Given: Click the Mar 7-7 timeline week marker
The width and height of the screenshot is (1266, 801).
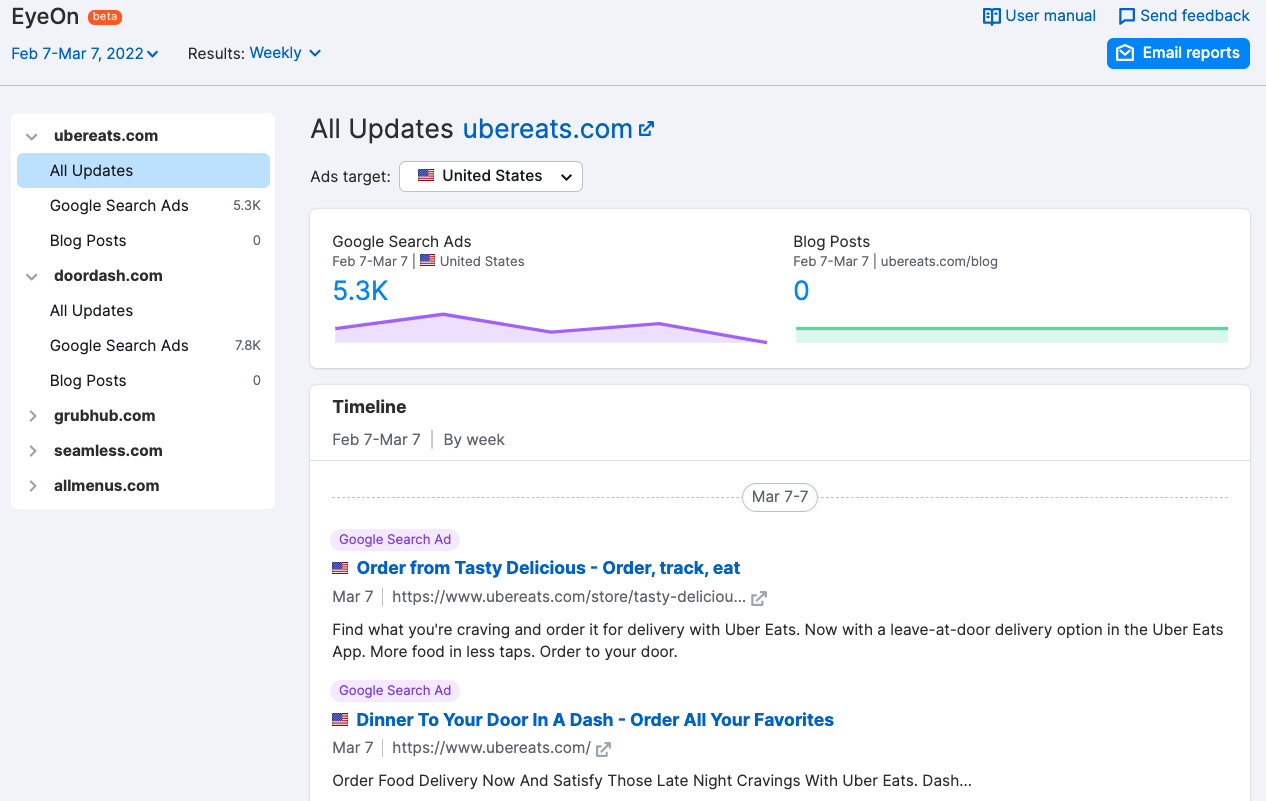Looking at the screenshot, I should (x=780, y=497).
